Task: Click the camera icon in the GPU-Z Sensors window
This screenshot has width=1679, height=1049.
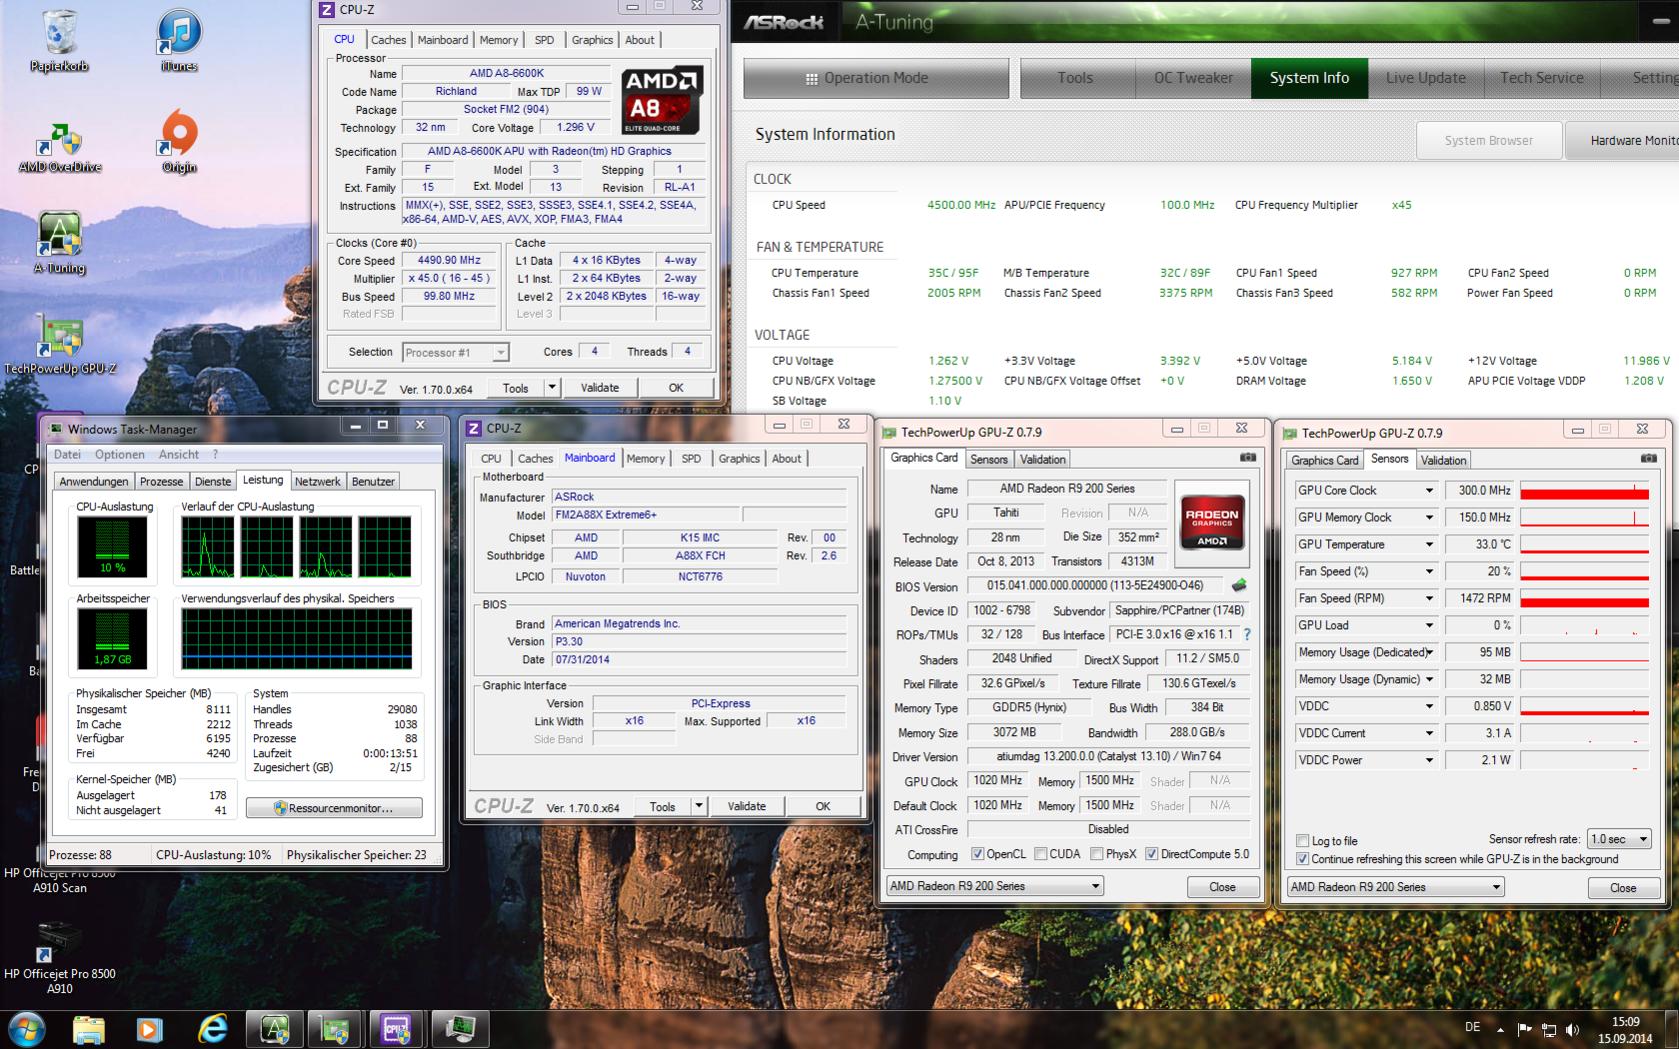Action: pyautogui.click(x=1648, y=458)
